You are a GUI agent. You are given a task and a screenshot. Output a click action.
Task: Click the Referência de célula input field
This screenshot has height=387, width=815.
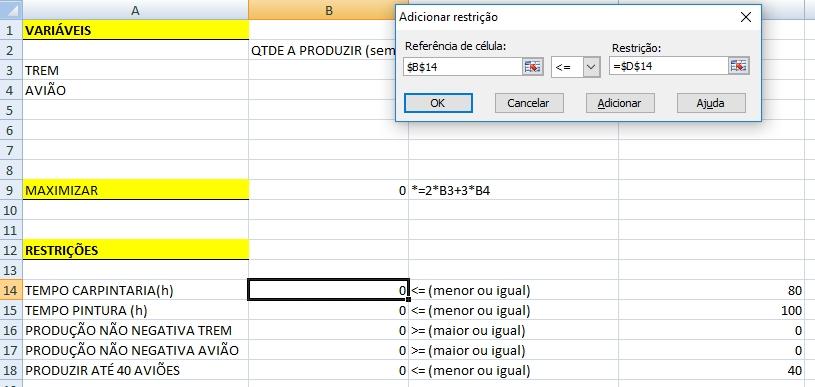point(463,66)
